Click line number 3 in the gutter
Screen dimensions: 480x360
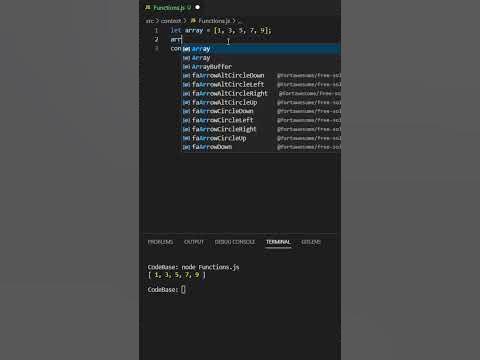point(156,49)
